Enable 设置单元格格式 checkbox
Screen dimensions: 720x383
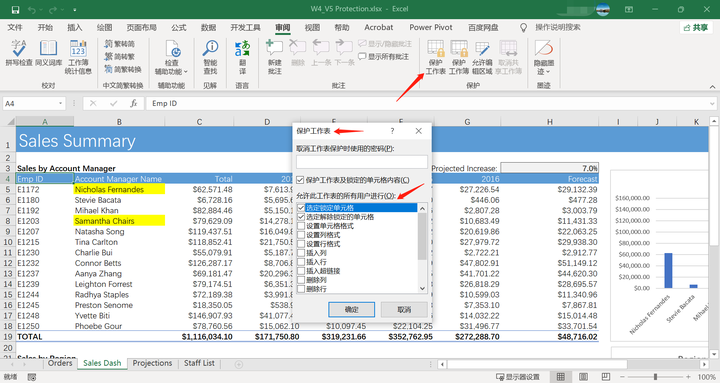pos(301,226)
